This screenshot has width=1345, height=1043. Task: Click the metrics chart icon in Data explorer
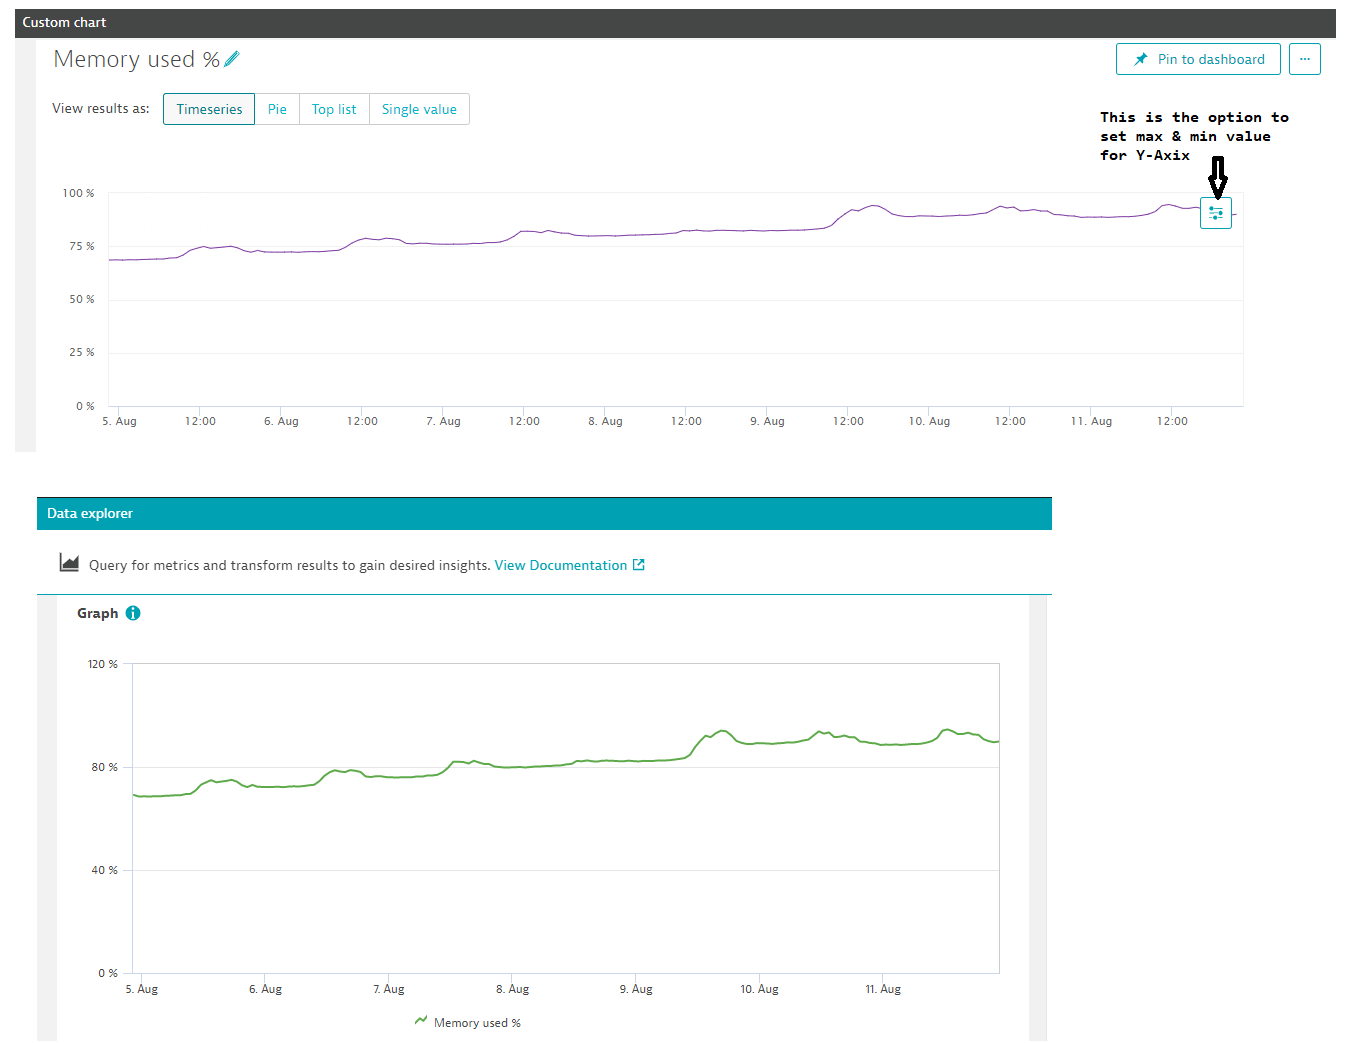(x=68, y=562)
